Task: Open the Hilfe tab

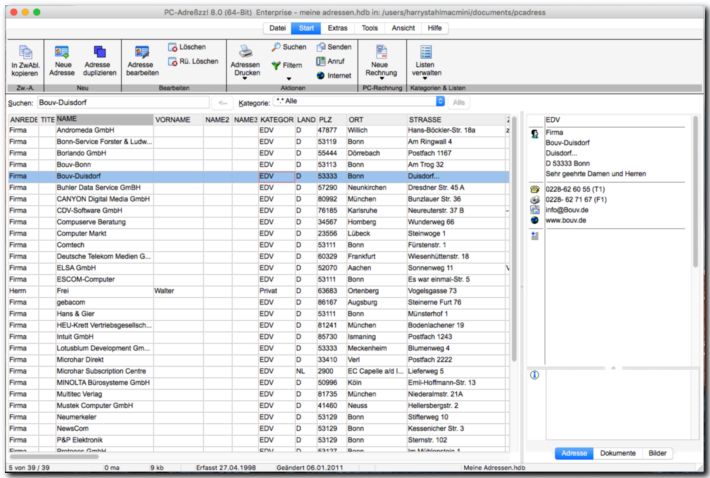Action: click(x=434, y=28)
